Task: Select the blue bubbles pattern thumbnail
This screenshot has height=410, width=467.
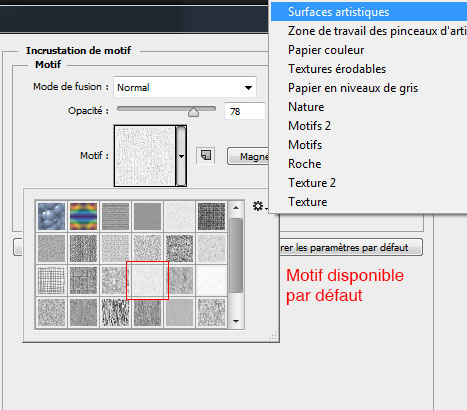Action: (51, 217)
